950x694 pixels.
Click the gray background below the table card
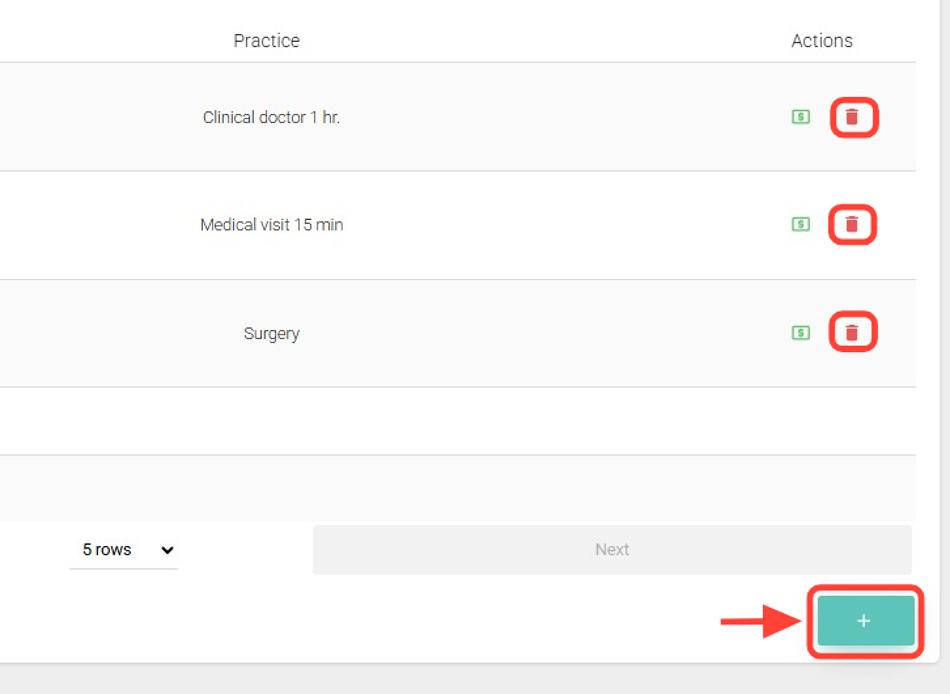(400, 680)
